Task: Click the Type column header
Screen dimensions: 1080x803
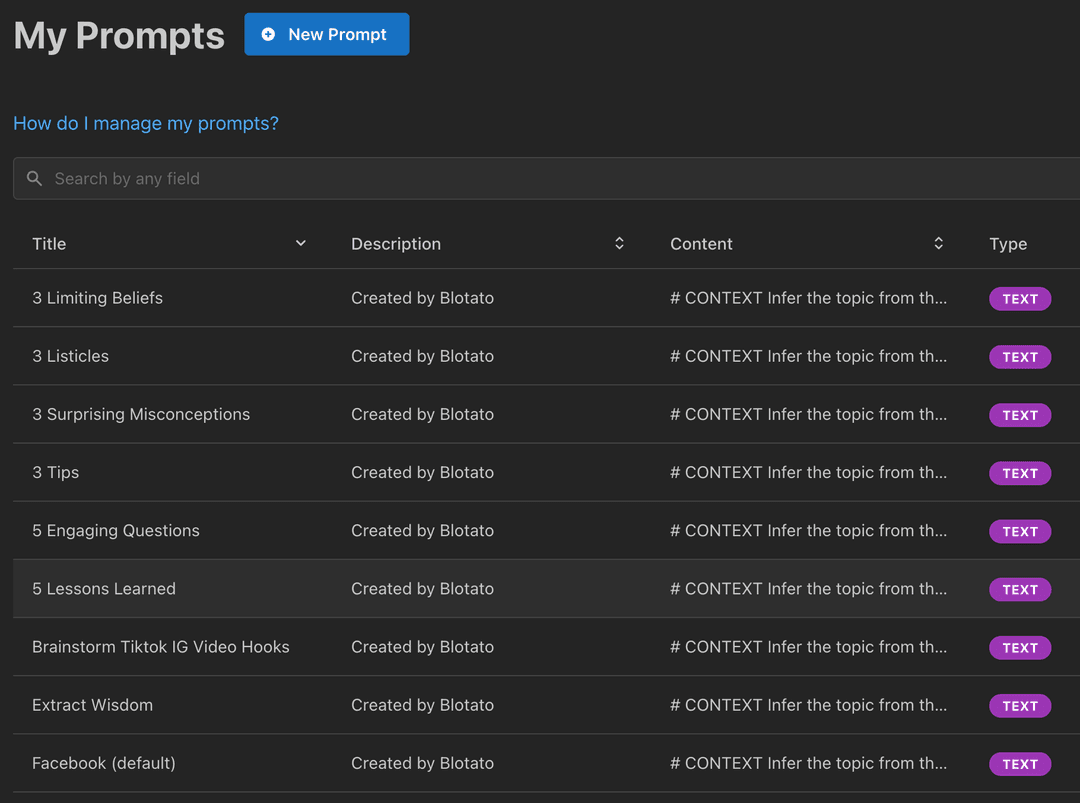Action: click(x=1007, y=244)
